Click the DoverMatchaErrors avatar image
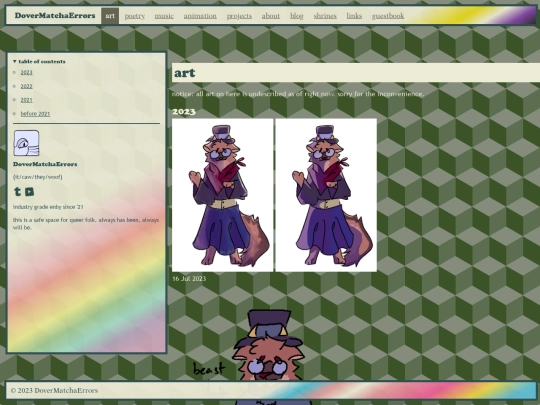 (x=26, y=143)
